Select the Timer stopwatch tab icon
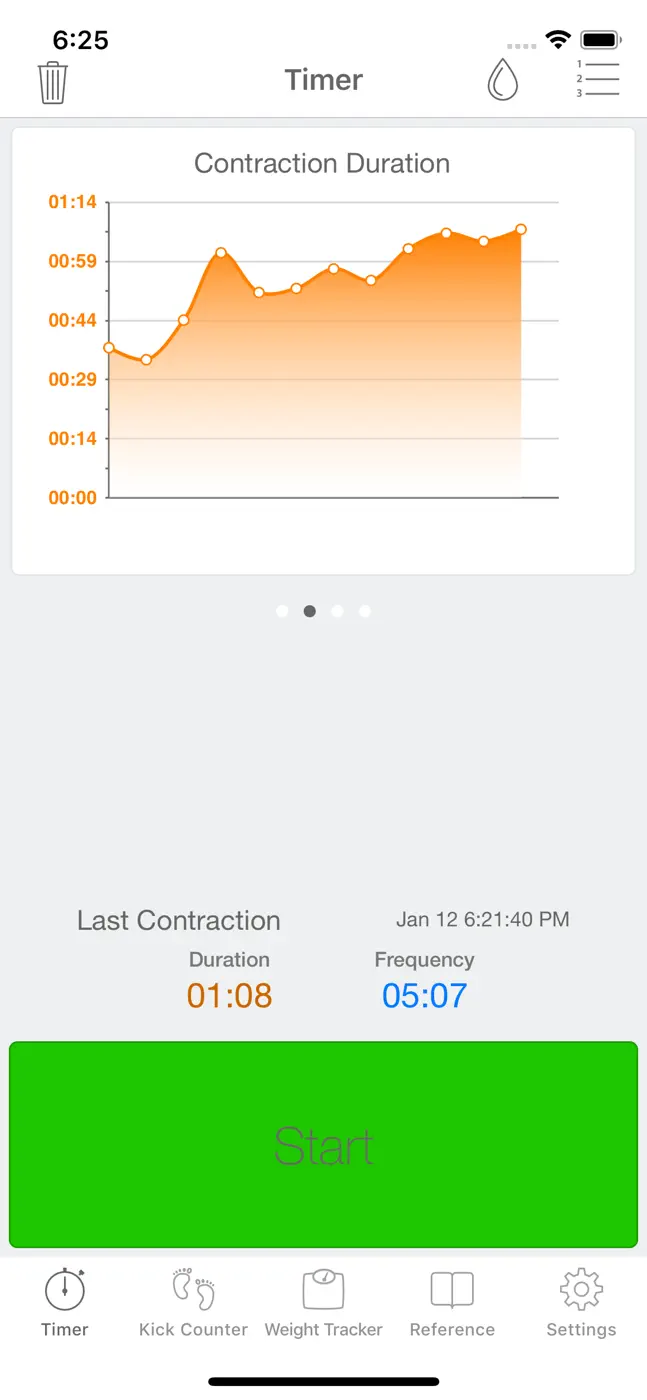Image resolution: width=647 pixels, height=1400 pixels. [65, 1289]
